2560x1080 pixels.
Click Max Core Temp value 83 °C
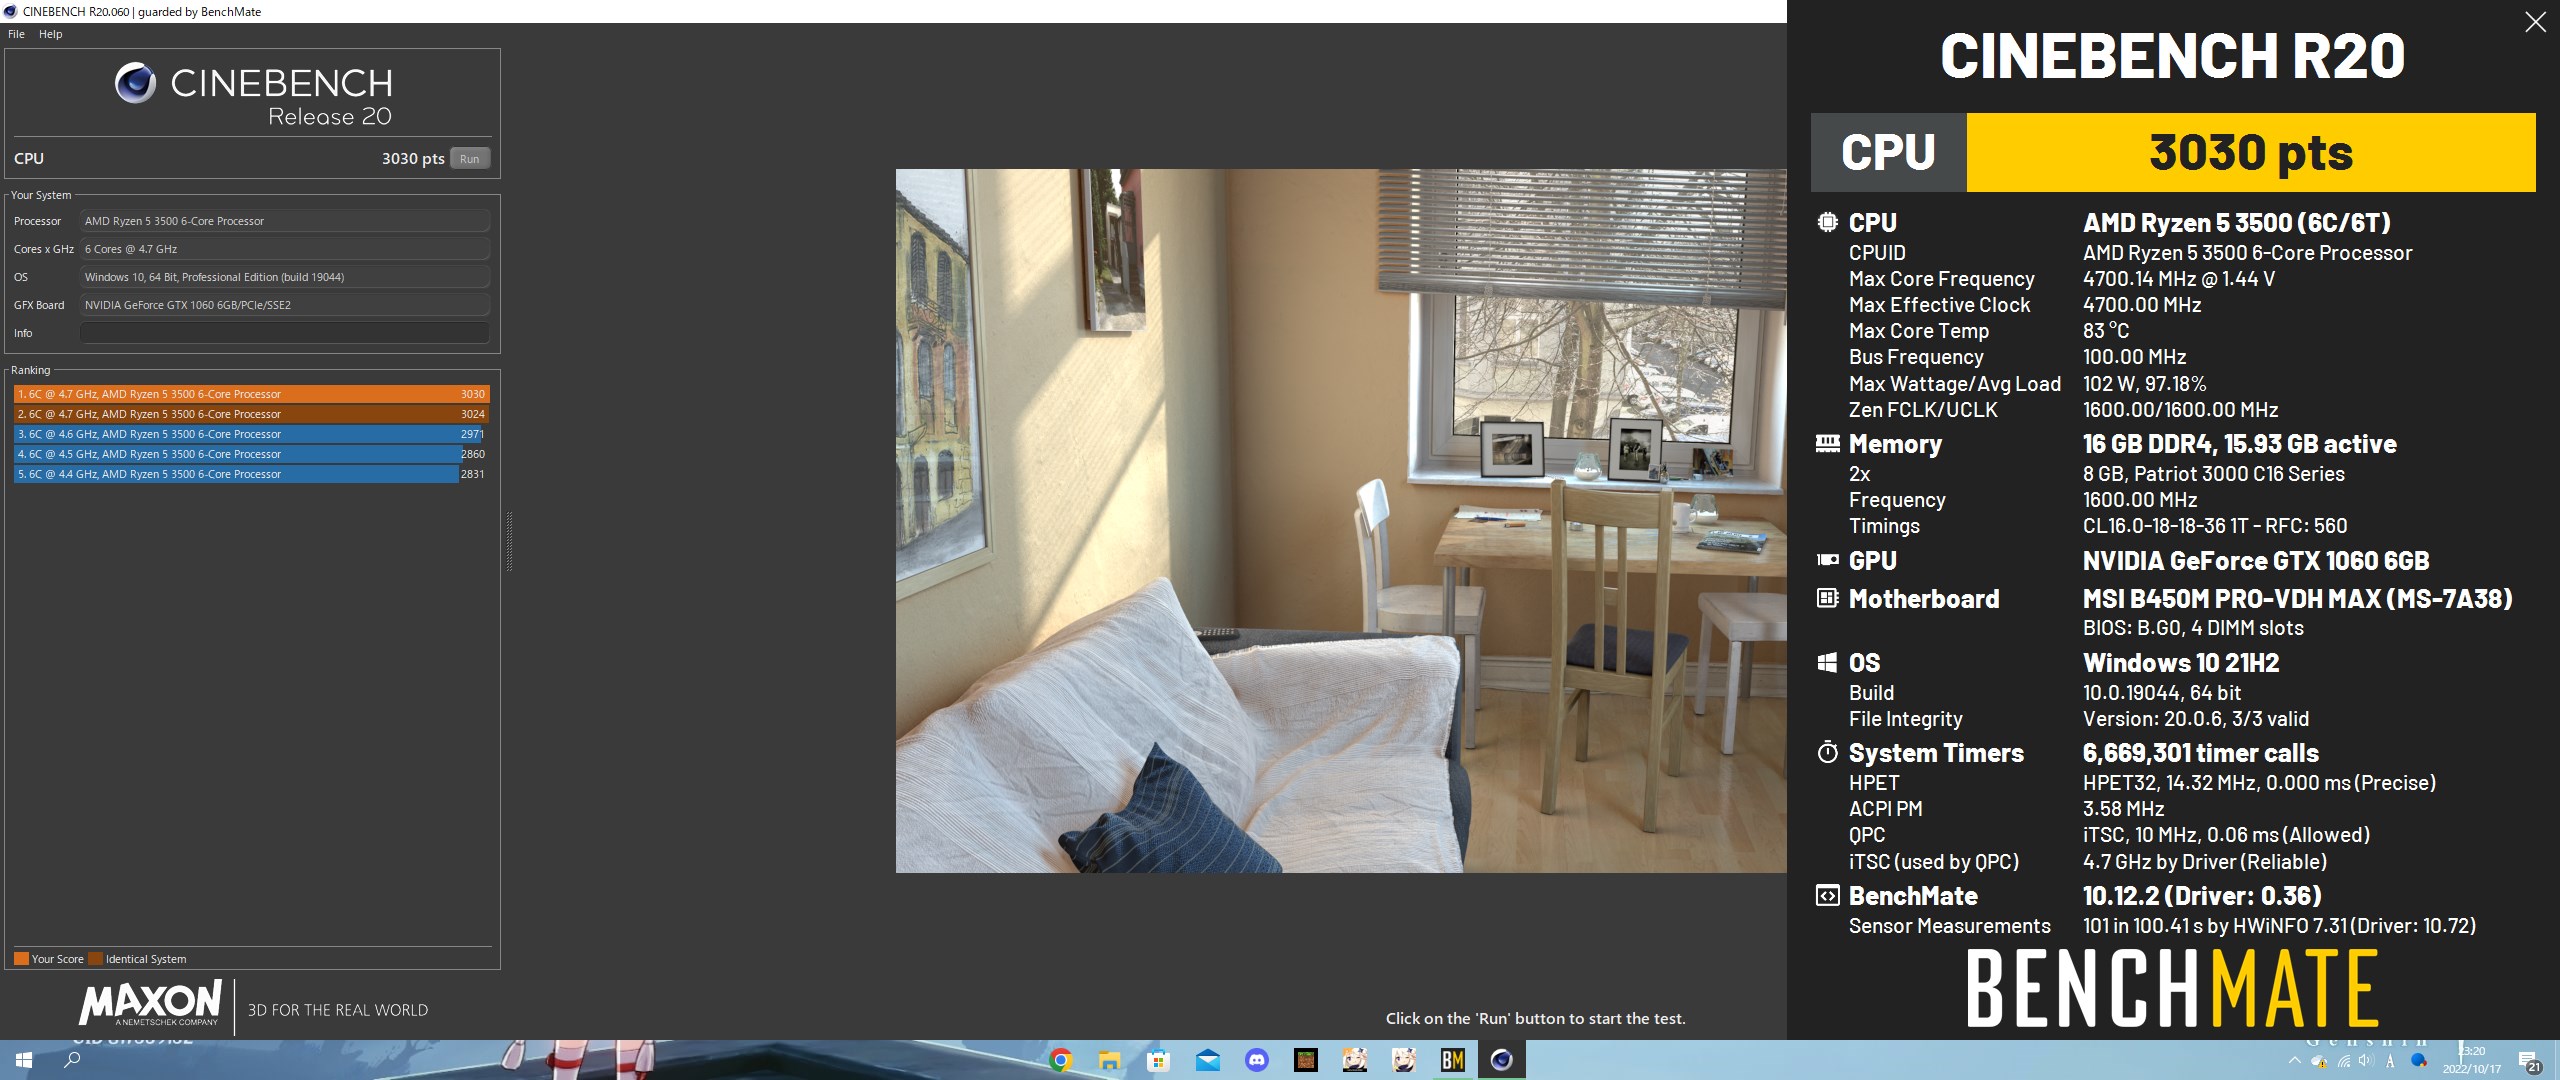[2106, 331]
